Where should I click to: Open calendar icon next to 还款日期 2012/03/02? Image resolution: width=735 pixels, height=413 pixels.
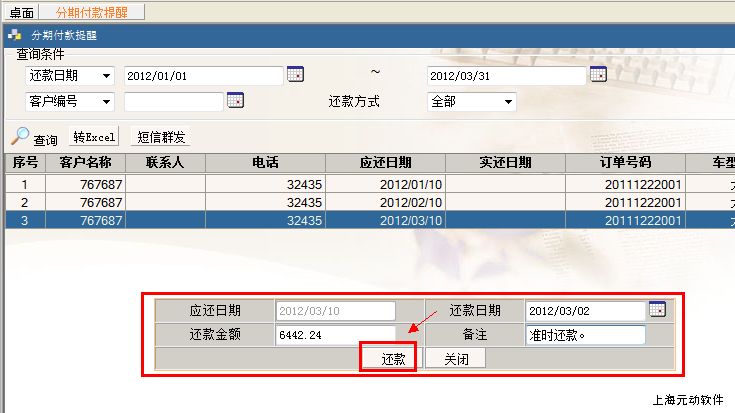pos(657,309)
